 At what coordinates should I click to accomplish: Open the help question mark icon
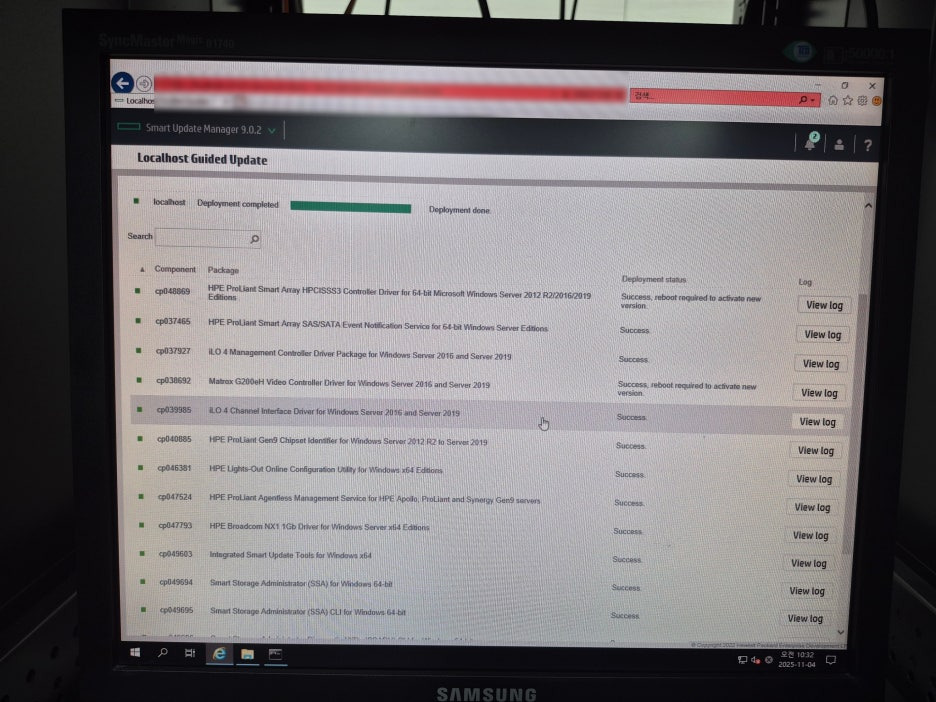click(x=867, y=145)
